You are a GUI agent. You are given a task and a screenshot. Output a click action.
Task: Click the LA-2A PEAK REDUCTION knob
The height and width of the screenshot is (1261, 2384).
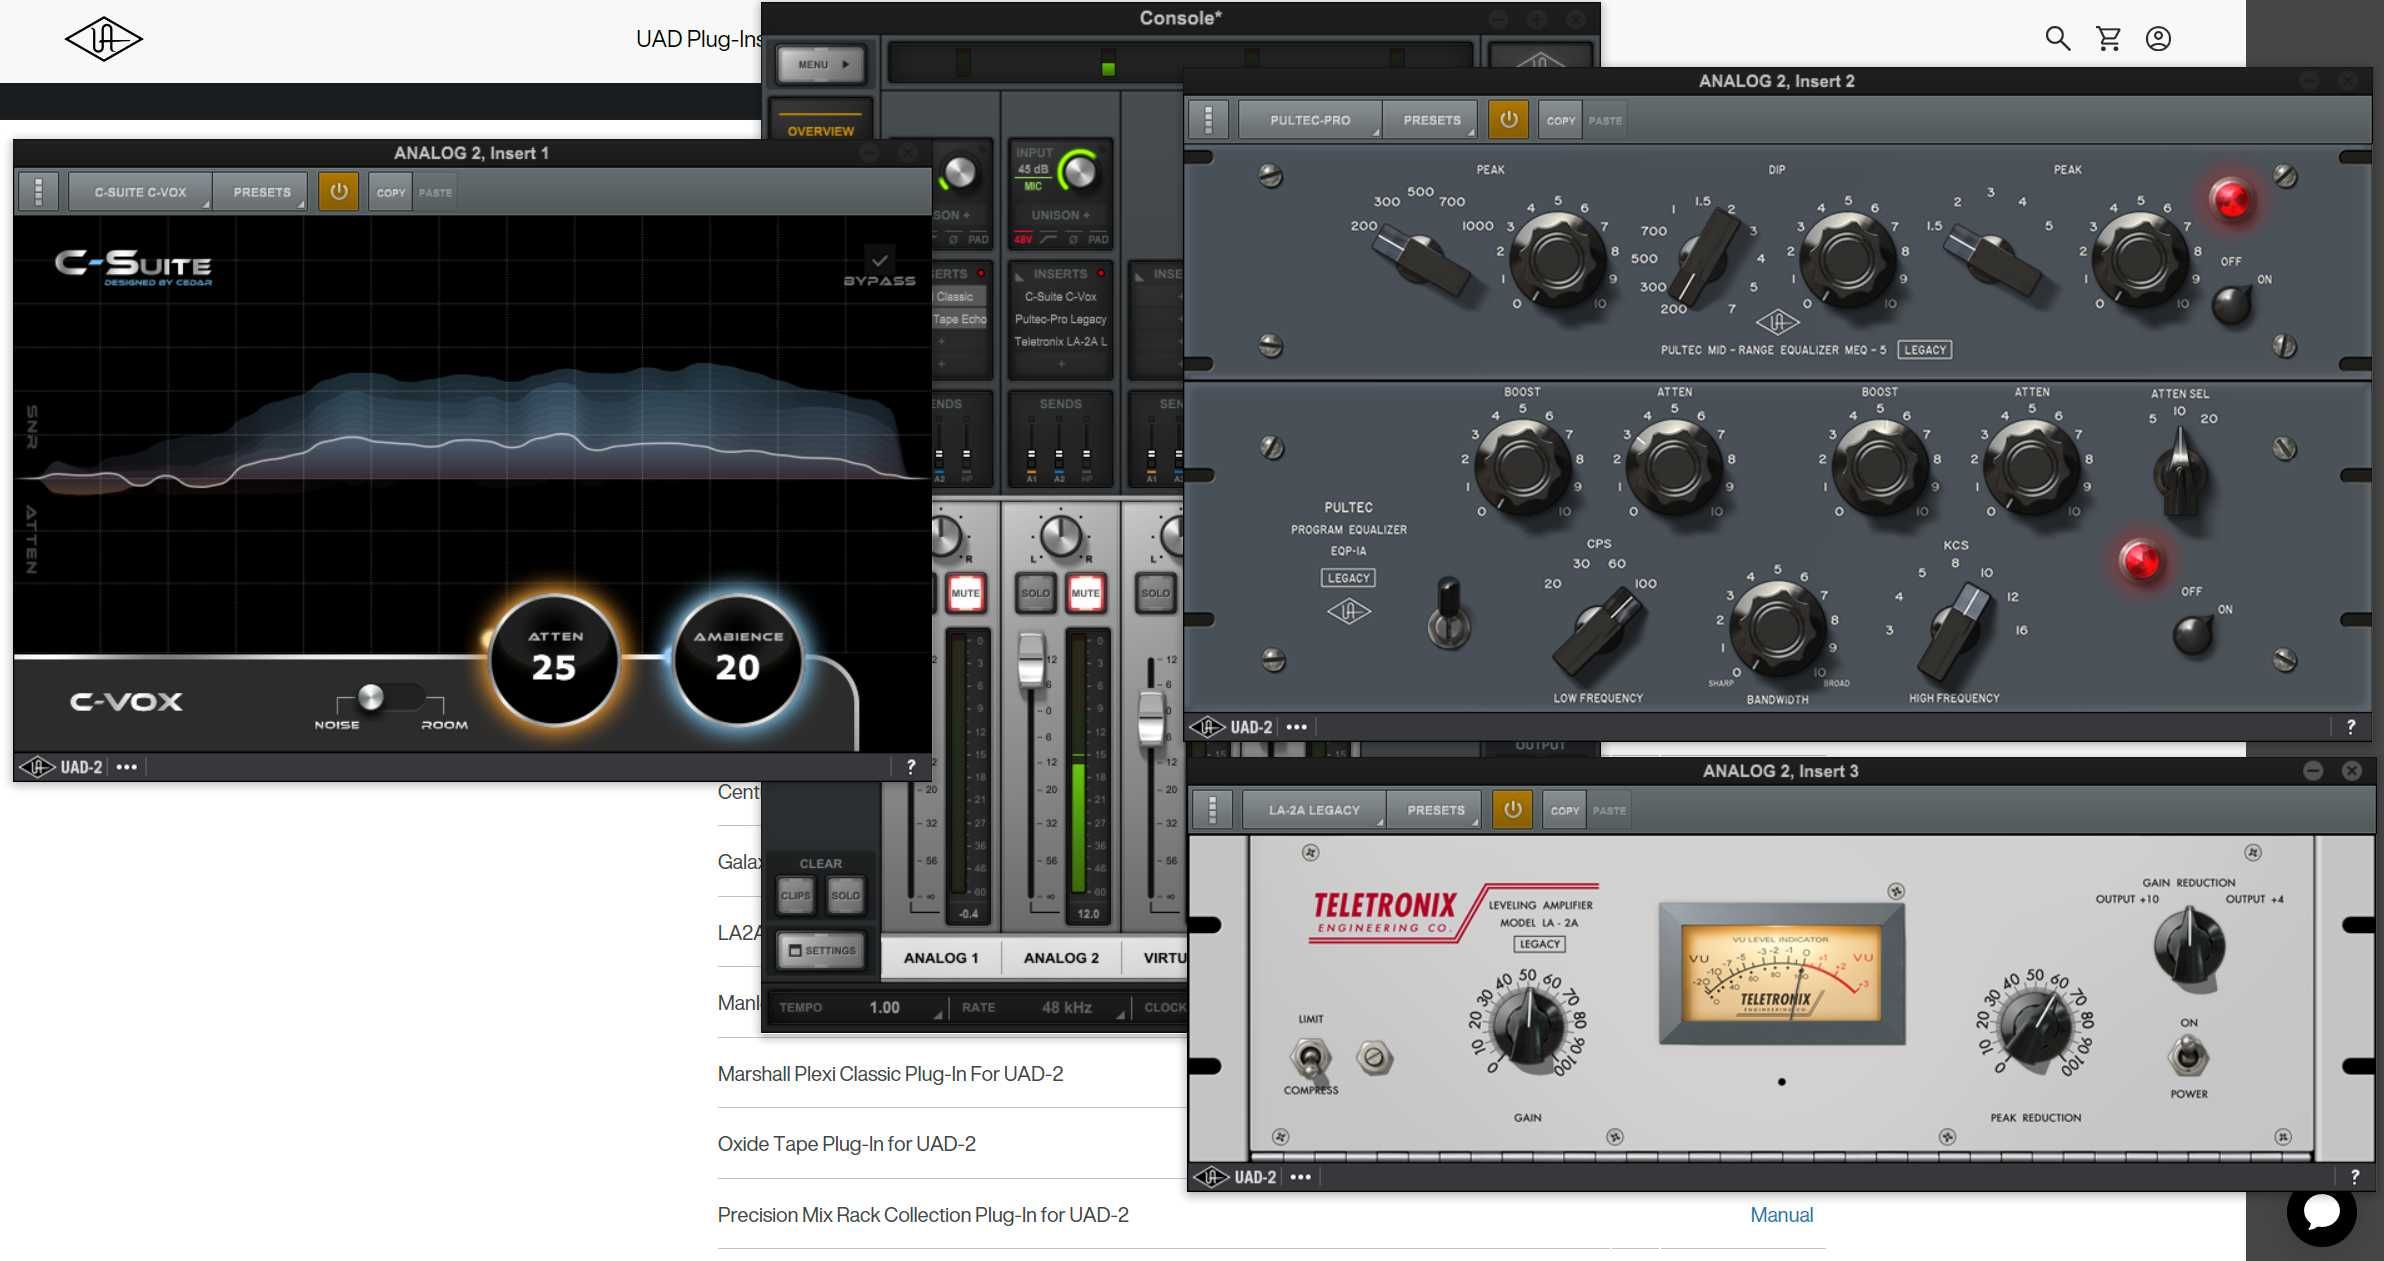click(2035, 1027)
